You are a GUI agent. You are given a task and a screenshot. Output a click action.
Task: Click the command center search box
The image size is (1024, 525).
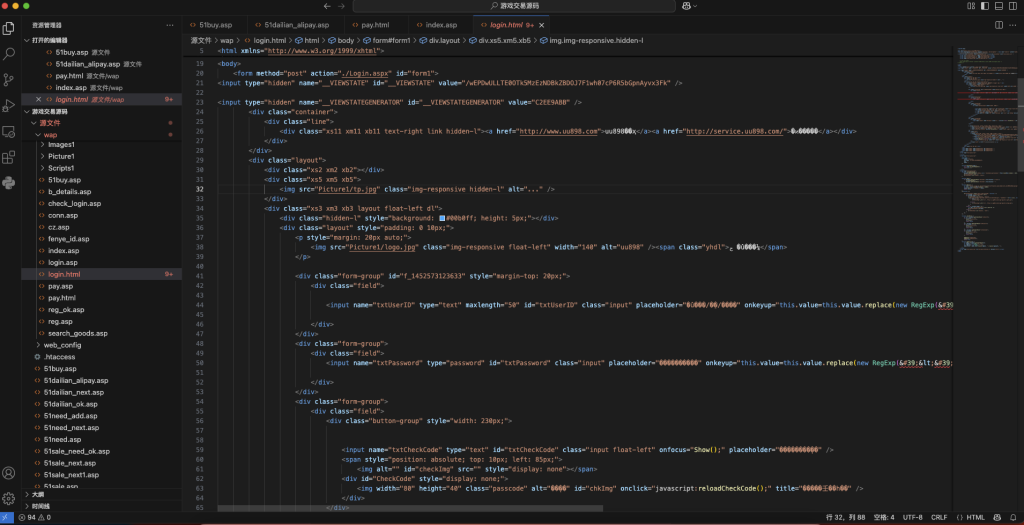coord(514,6)
